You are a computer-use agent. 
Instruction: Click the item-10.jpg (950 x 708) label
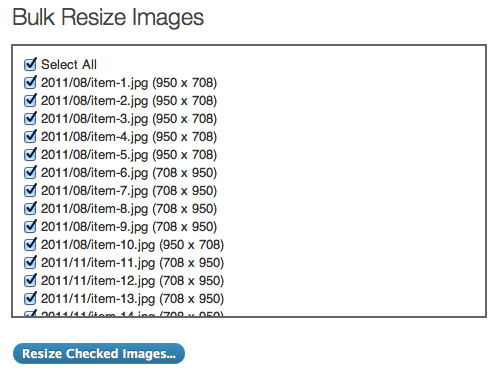coord(132,245)
